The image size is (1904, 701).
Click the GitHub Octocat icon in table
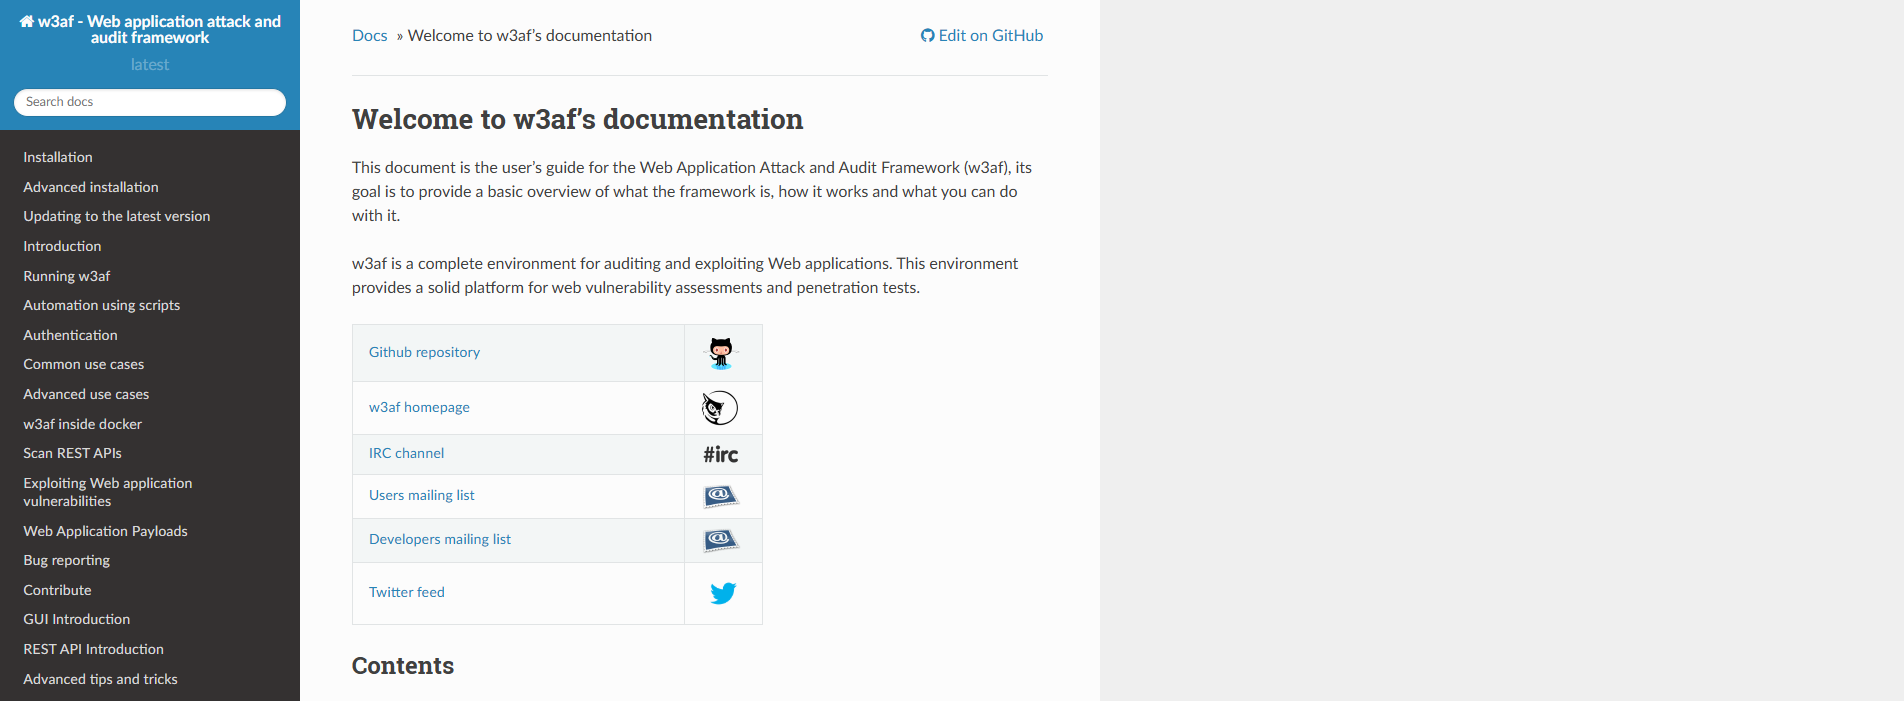click(721, 353)
